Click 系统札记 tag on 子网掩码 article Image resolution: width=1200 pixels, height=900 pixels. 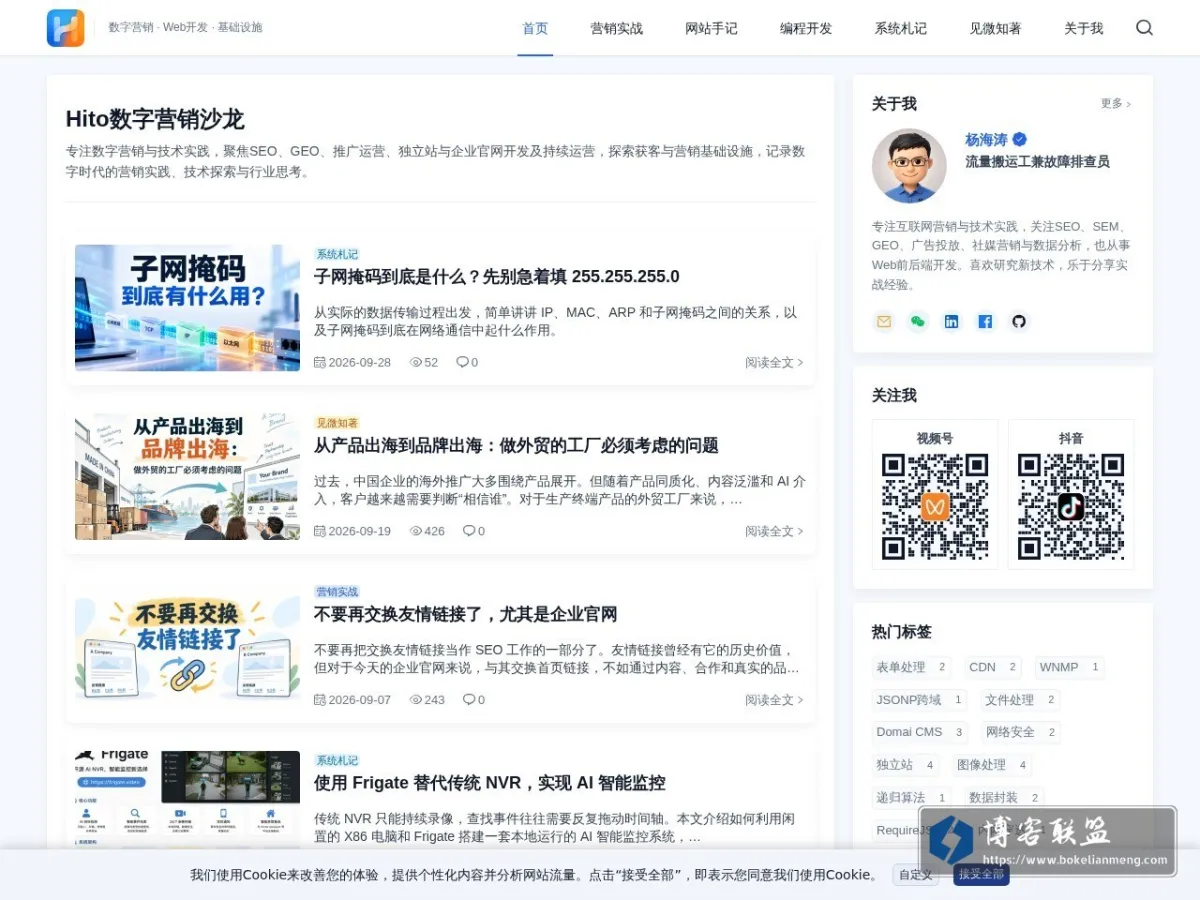click(337, 254)
